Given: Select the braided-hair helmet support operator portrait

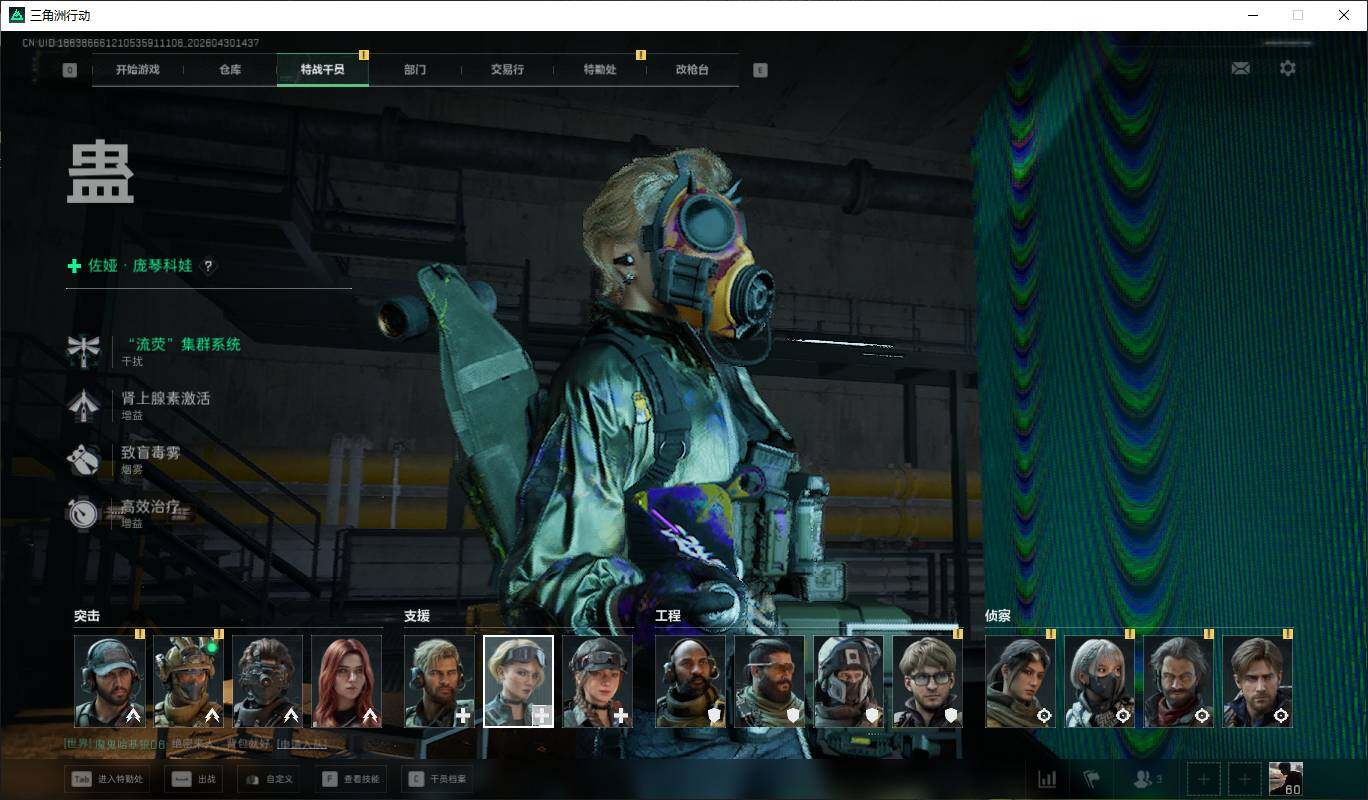Looking at the screenshot, I should tap(598, 681).
